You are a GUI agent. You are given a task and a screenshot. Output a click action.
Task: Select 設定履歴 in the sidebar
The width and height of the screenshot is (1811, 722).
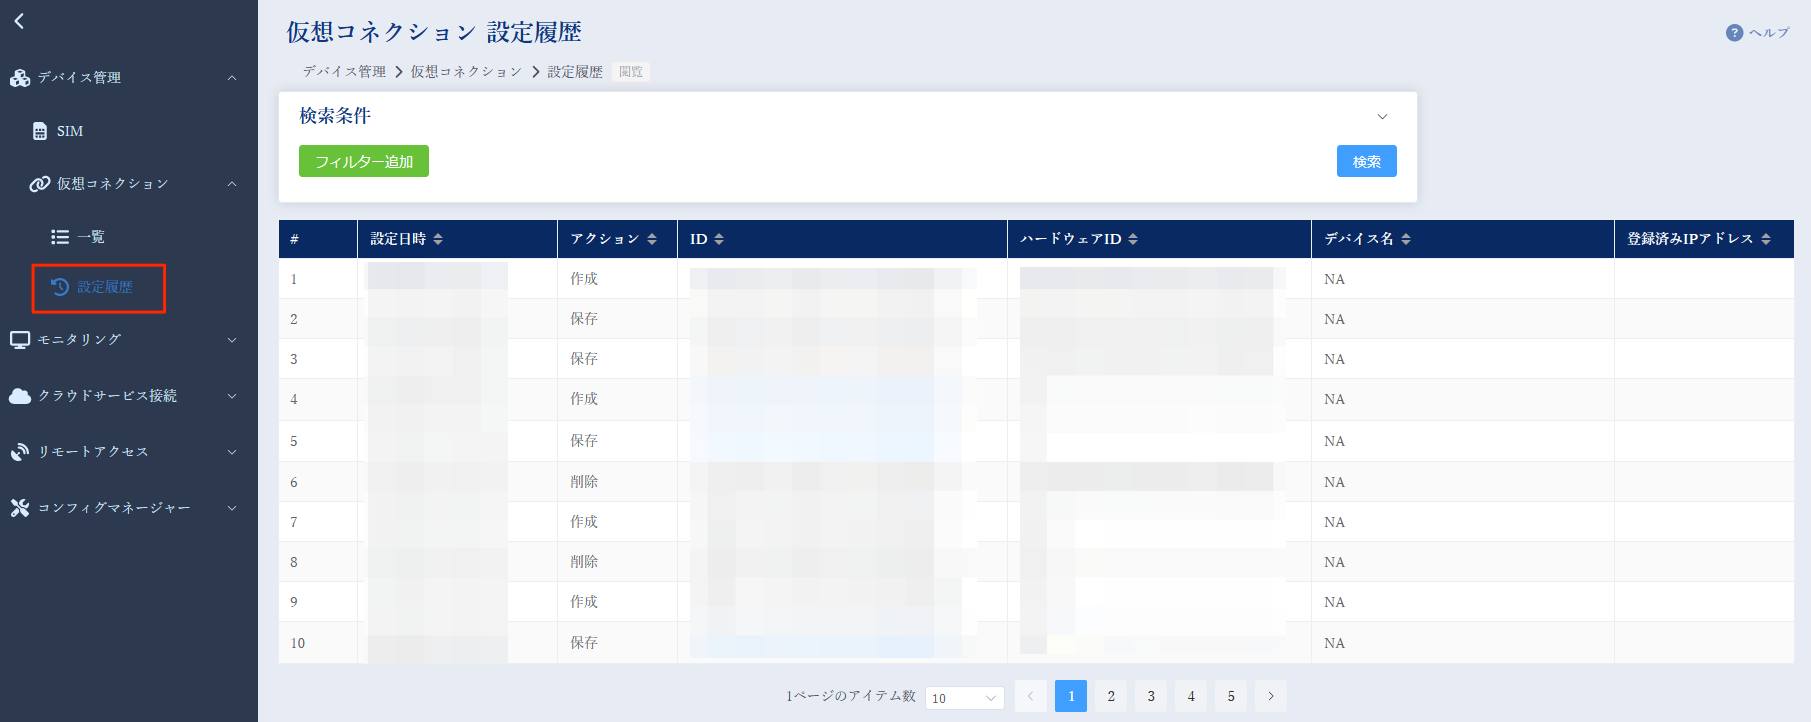pos(104,287)
